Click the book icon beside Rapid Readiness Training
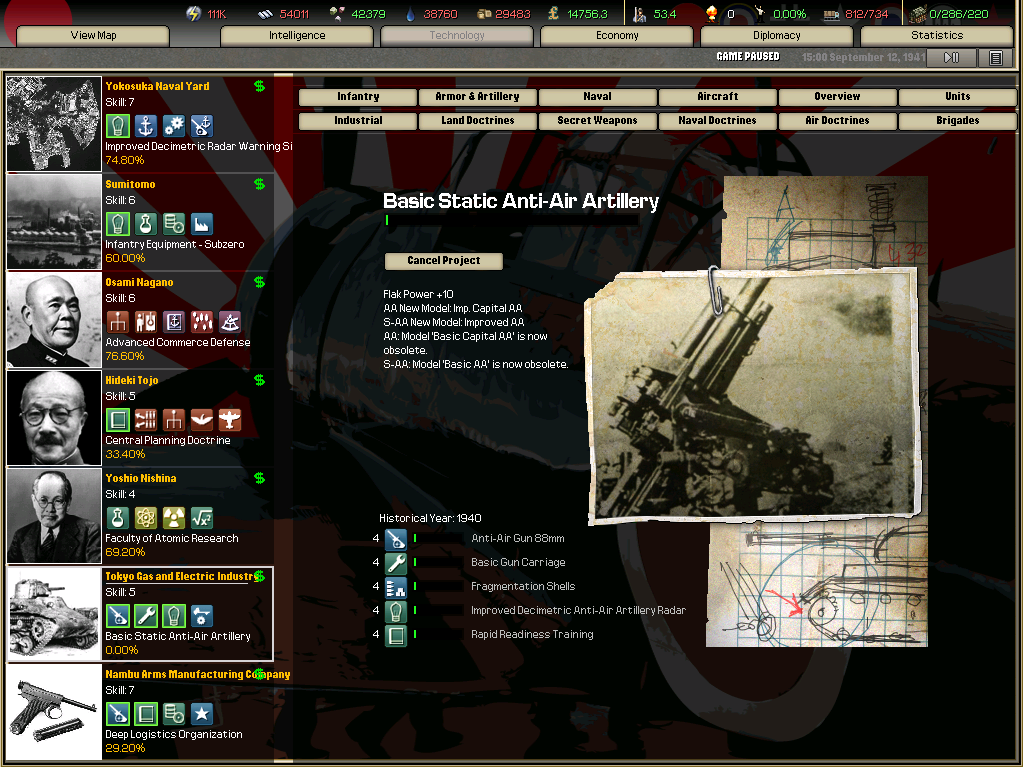Image resolution: width=1023 pixels, height=767 pixels. [x=396, y=635]
